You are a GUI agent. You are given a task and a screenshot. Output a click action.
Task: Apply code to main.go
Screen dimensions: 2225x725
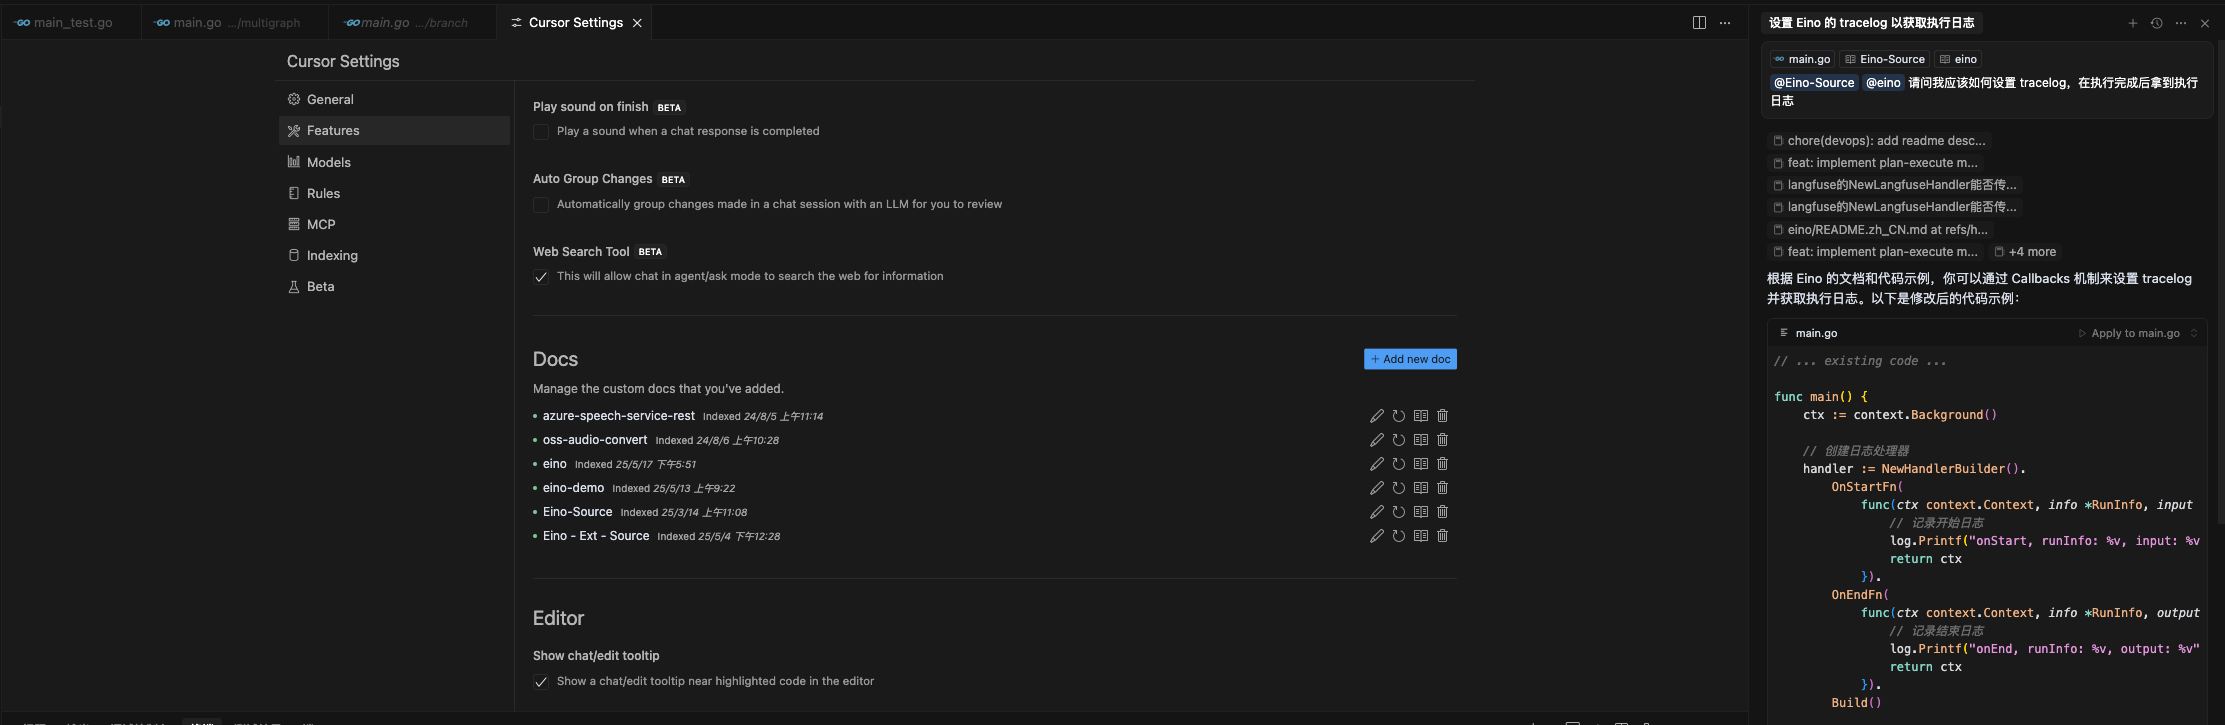[x=2129, y=334]
